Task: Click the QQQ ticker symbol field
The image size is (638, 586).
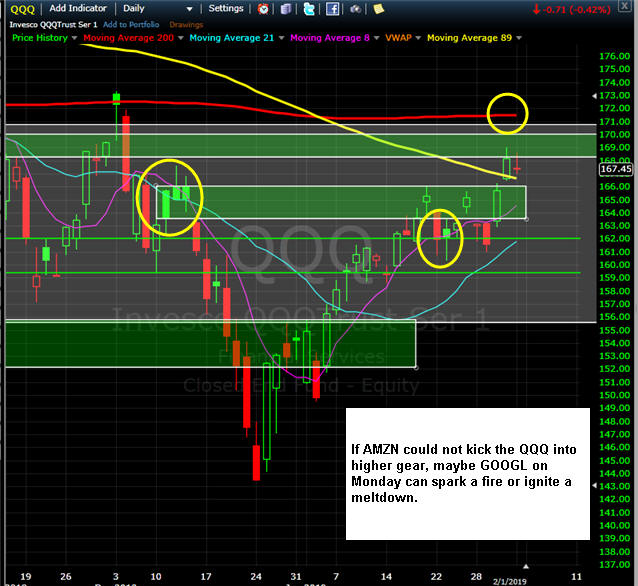Action: point(22,8)
